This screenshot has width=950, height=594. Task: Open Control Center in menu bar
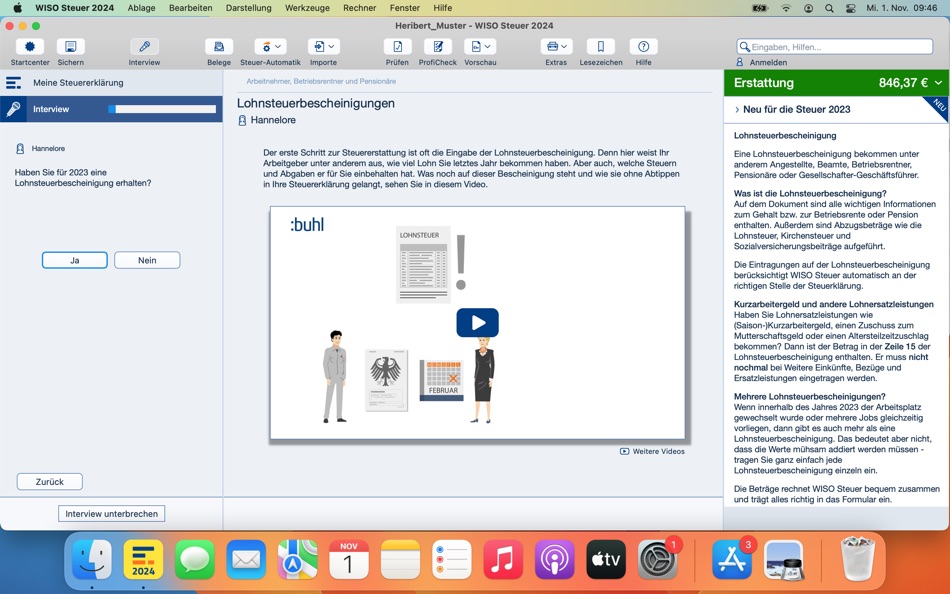(x=851, y=8)
